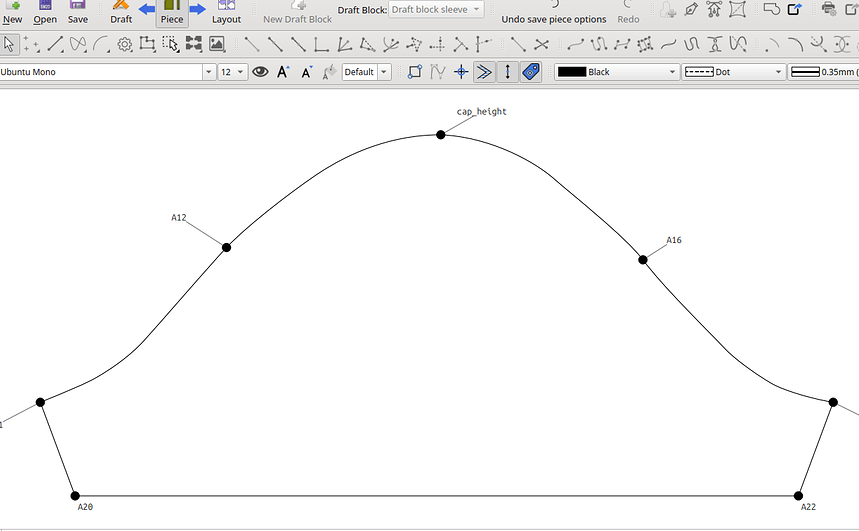859x531 pixels.
Task: Open the Black color dropdown
Action: tap(617, 72)
